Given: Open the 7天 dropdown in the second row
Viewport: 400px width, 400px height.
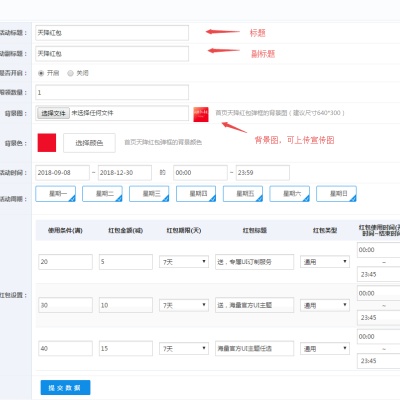Looking at the screenshot, I should point(184,305).
